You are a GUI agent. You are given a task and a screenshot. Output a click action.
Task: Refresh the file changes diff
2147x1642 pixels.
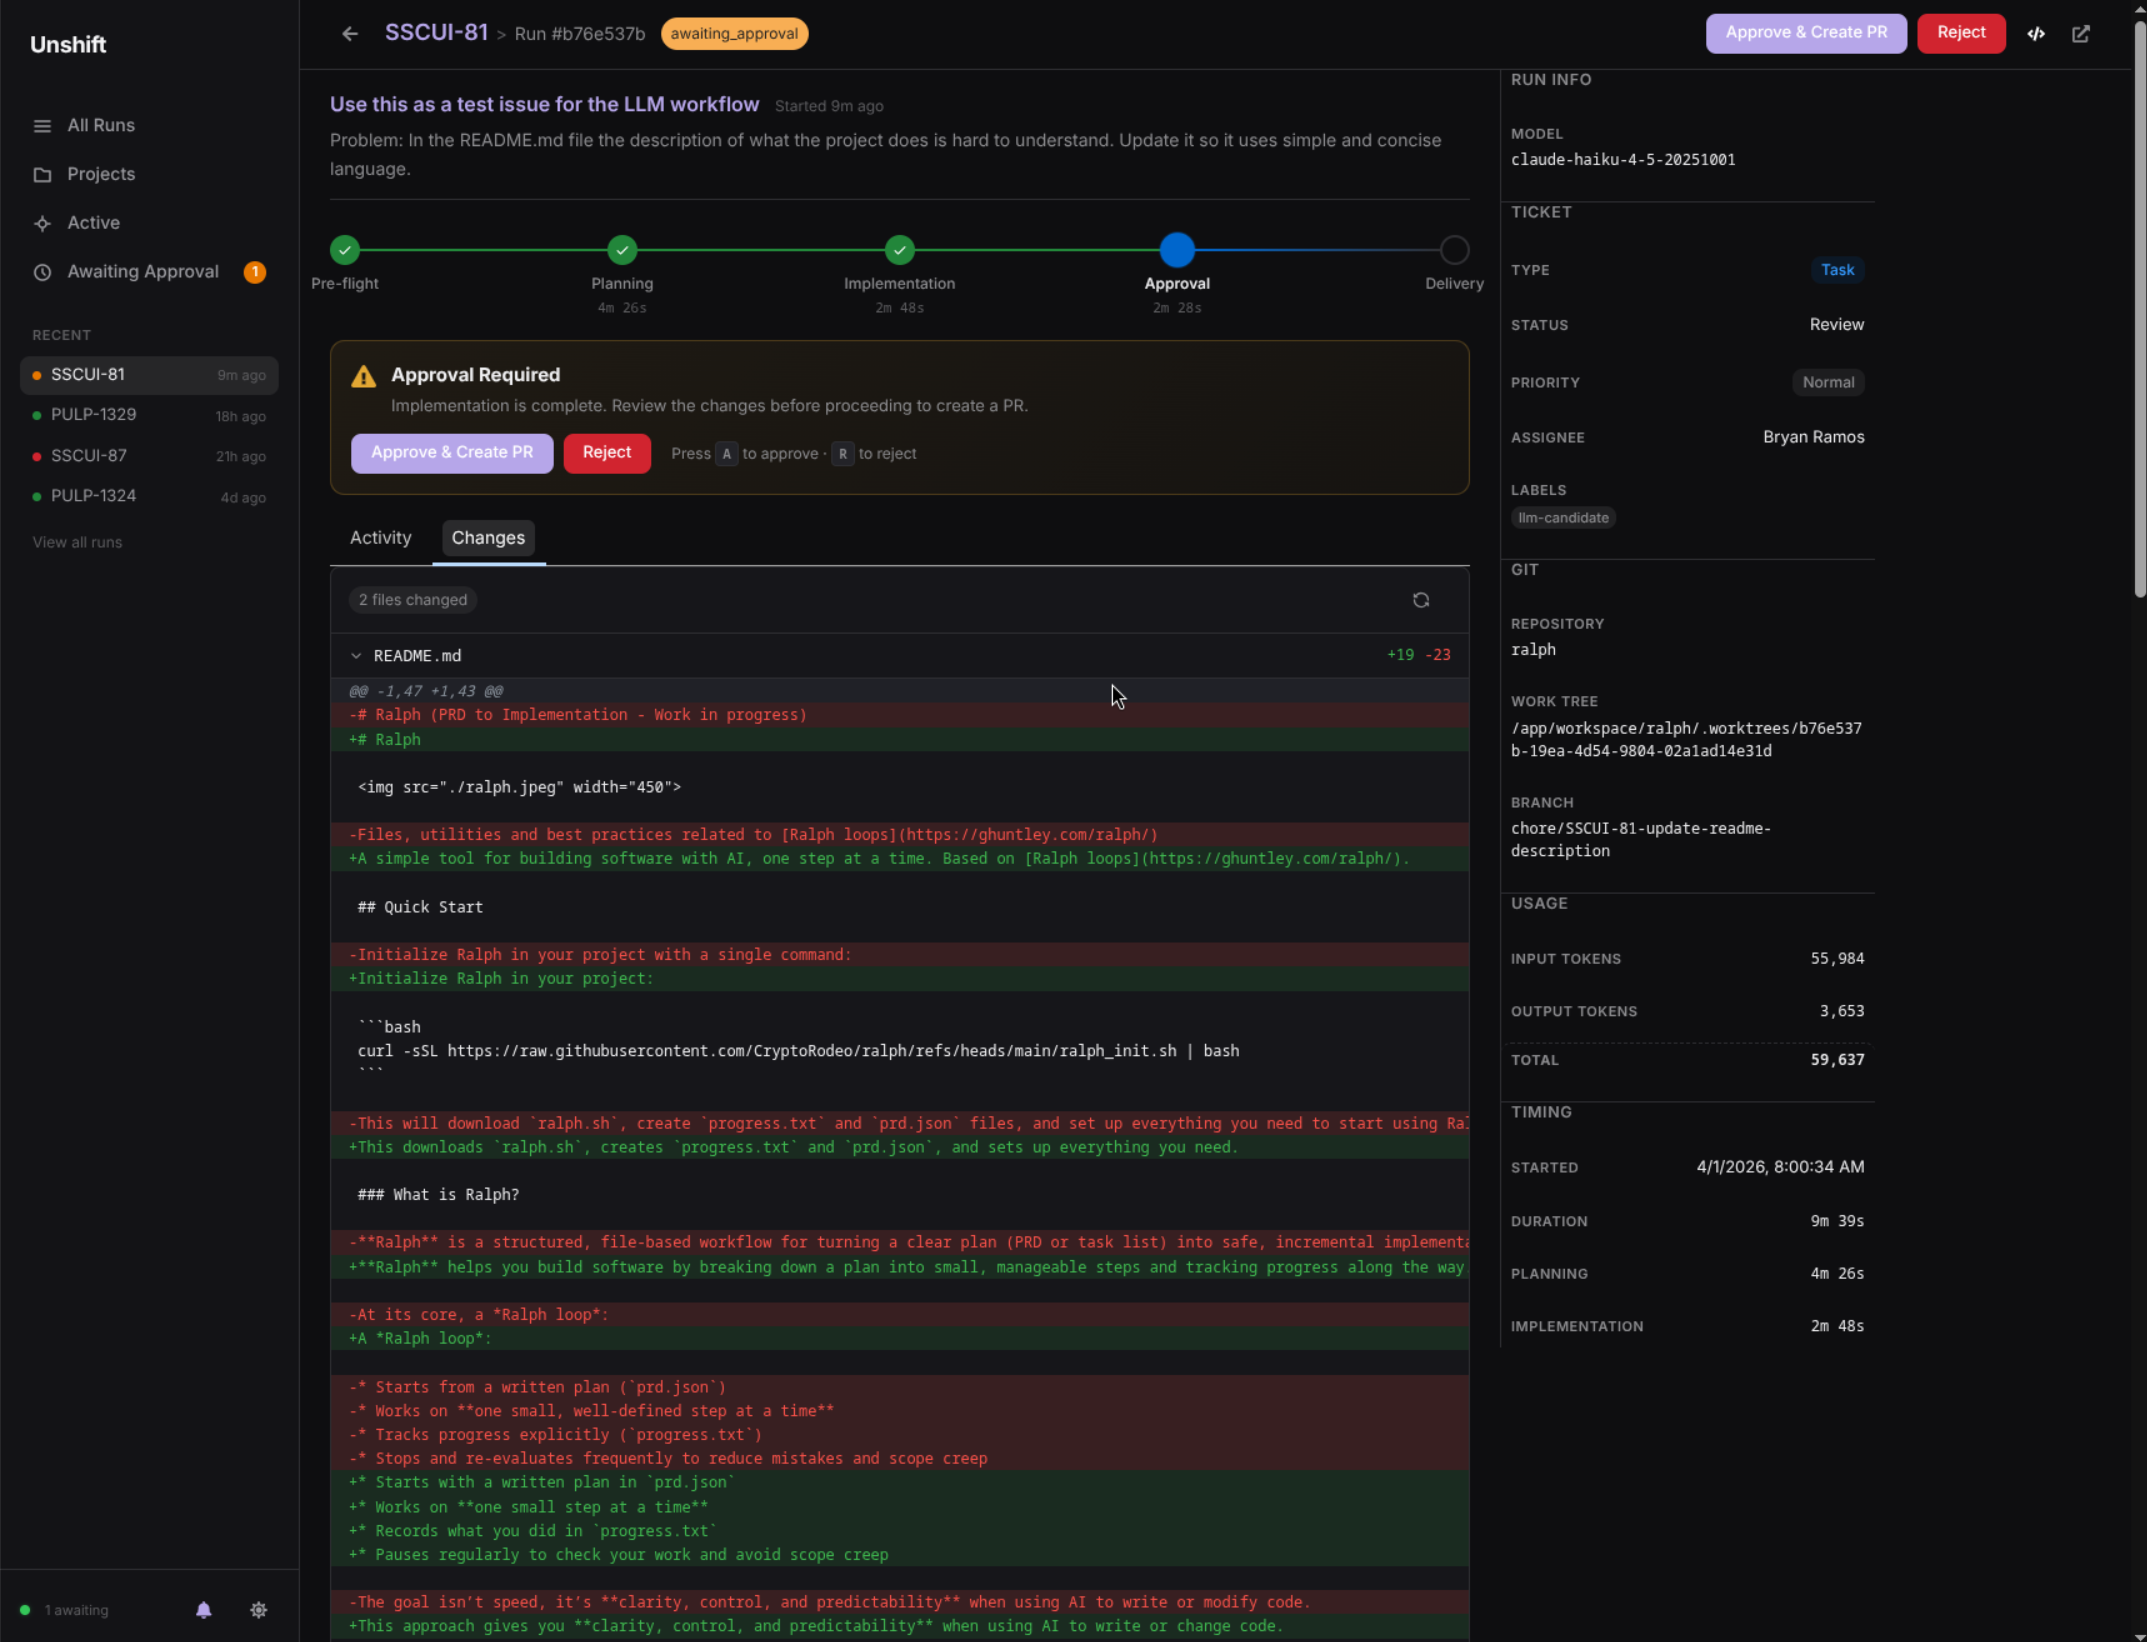pyautogui.click(x=1421, y=599)
